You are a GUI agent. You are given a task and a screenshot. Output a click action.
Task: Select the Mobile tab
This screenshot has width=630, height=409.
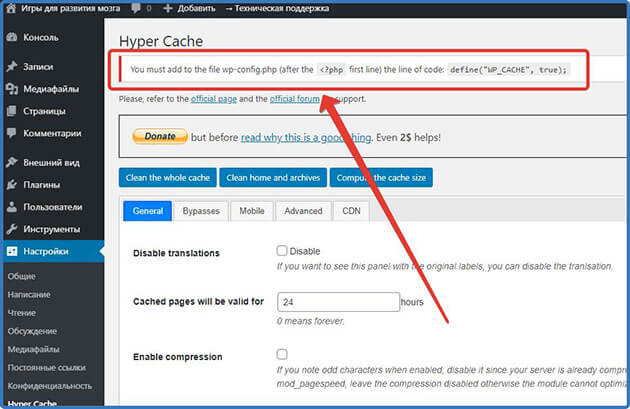pyautogui.click(x=252, y=211)
